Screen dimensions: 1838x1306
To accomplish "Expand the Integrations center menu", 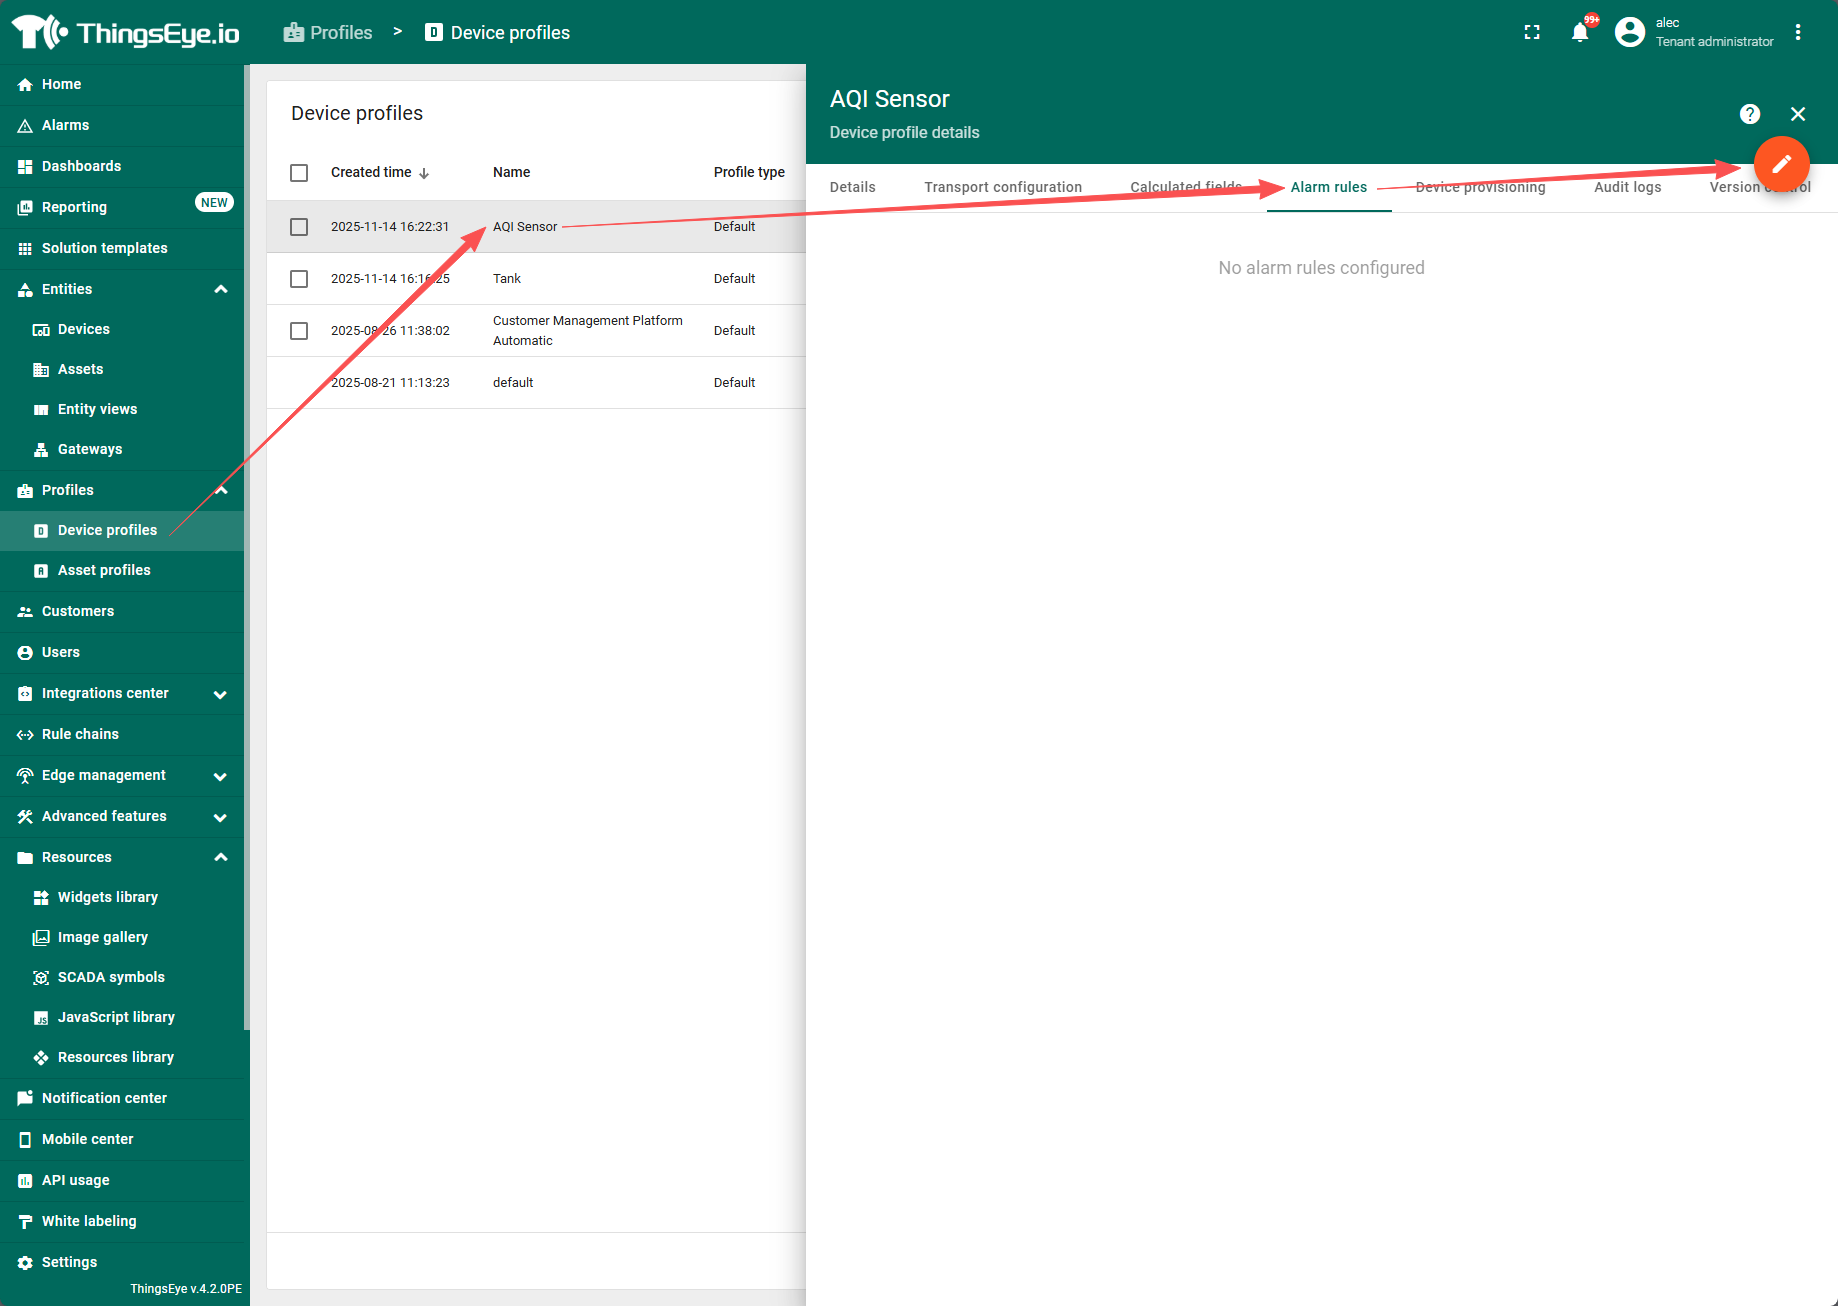I will tap(220, 694).
